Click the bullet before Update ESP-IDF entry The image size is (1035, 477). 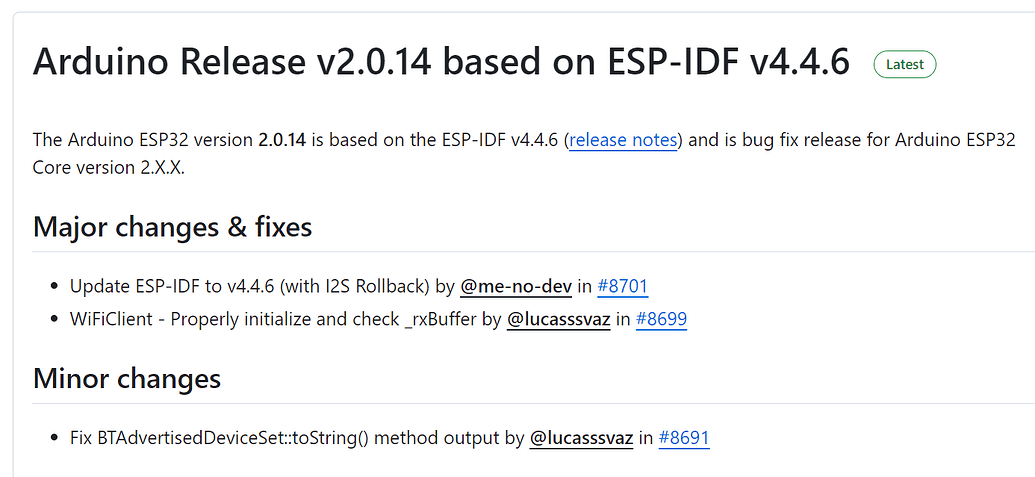[x=53, y=288]
